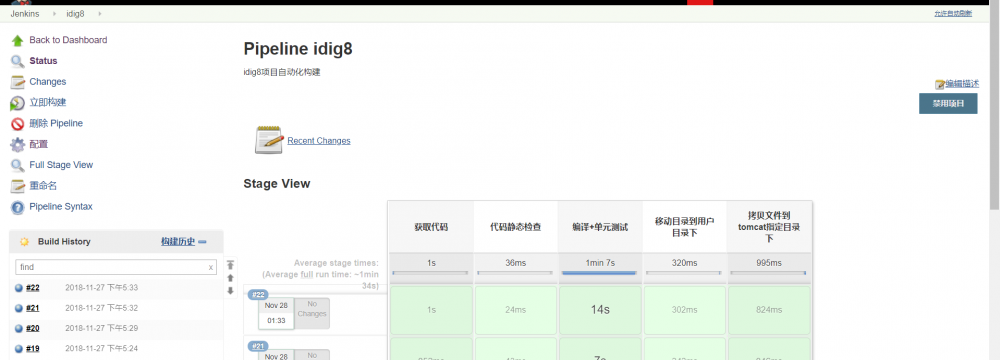Clear the find field with the x
1000x360 pixels.
(x=210, y=267)
